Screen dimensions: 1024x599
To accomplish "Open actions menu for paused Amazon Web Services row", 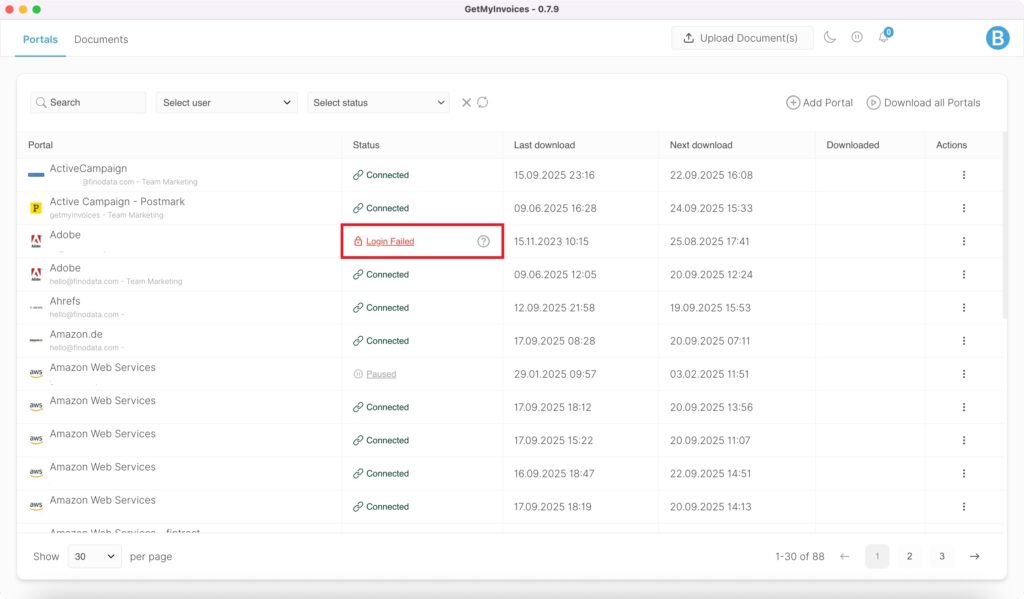I will (x=963, y=374).
